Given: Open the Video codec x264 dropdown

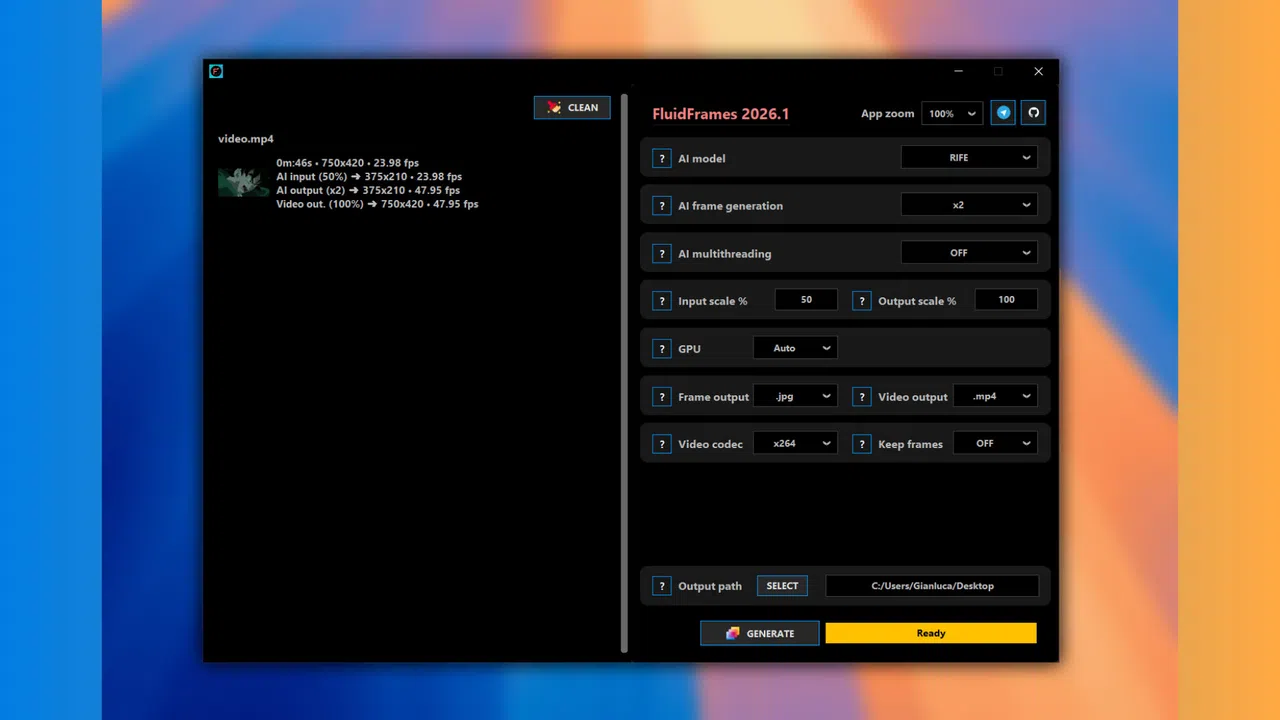Looking at the screenshot, I should point(795,443).
